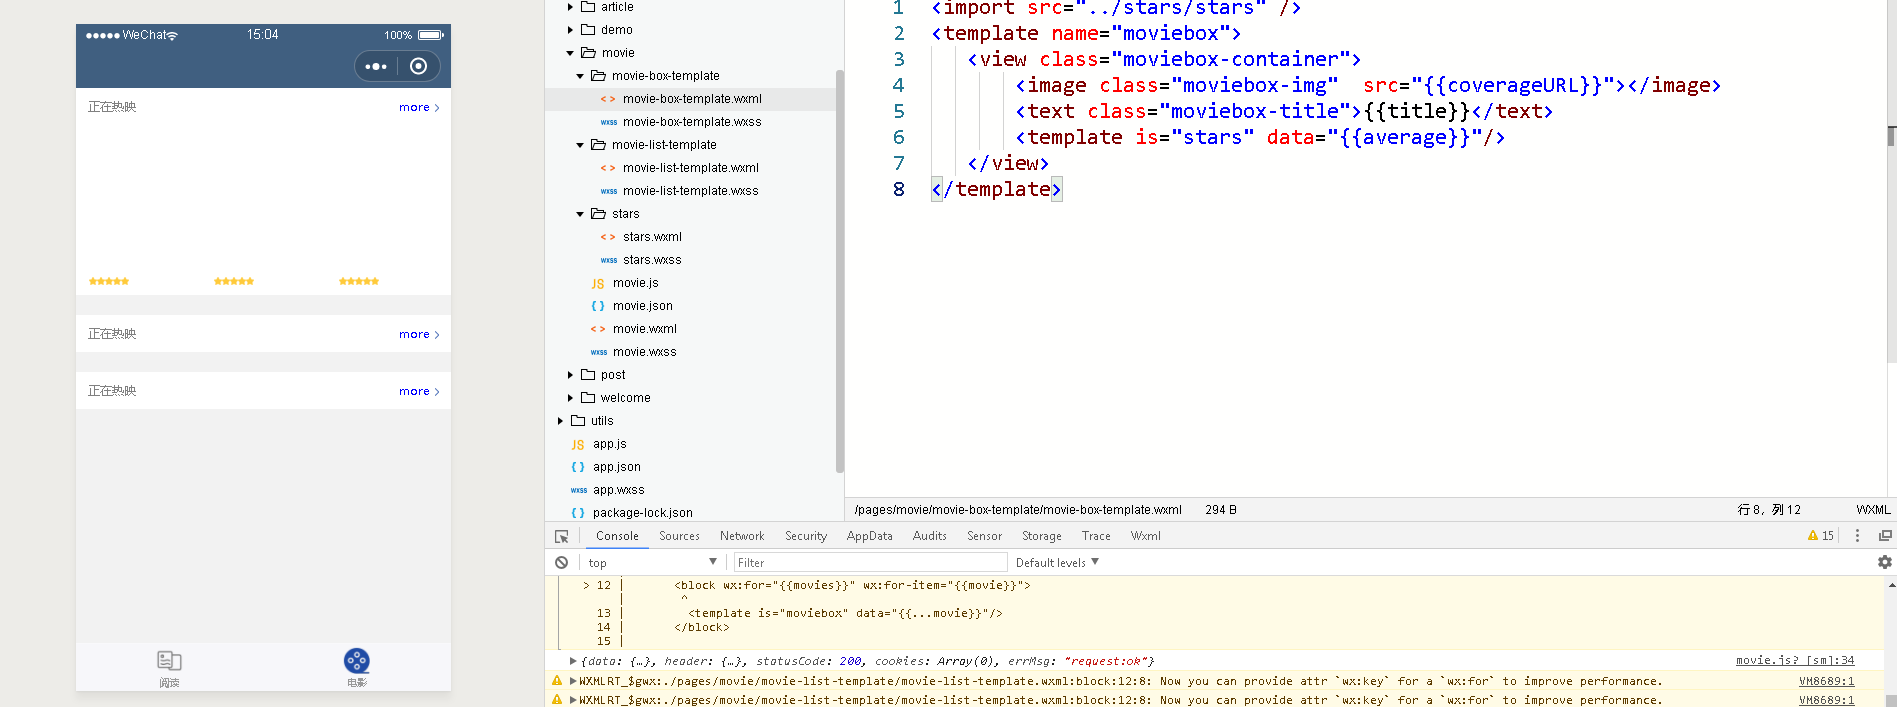Click the package-lock.json braces icon
The width and height of the screenshot is (1897, 707).
pos(578,513)
